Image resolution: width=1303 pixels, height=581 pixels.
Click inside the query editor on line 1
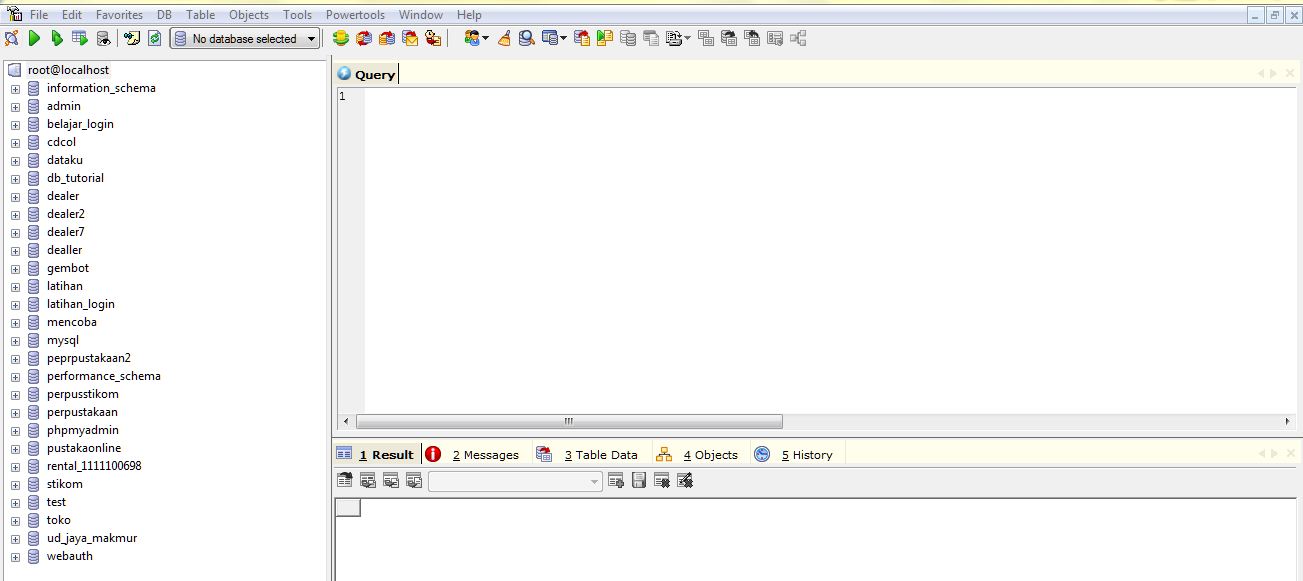click(830, 96)
